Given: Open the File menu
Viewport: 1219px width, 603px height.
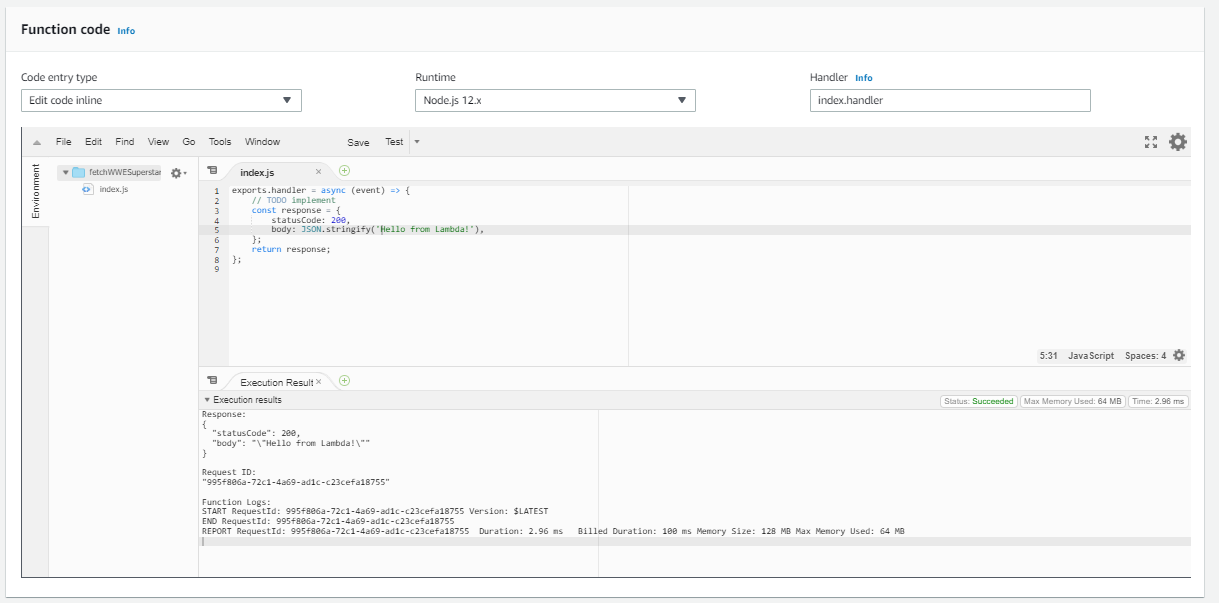Looking at the screenshot, I should click(x=63, y=141).
